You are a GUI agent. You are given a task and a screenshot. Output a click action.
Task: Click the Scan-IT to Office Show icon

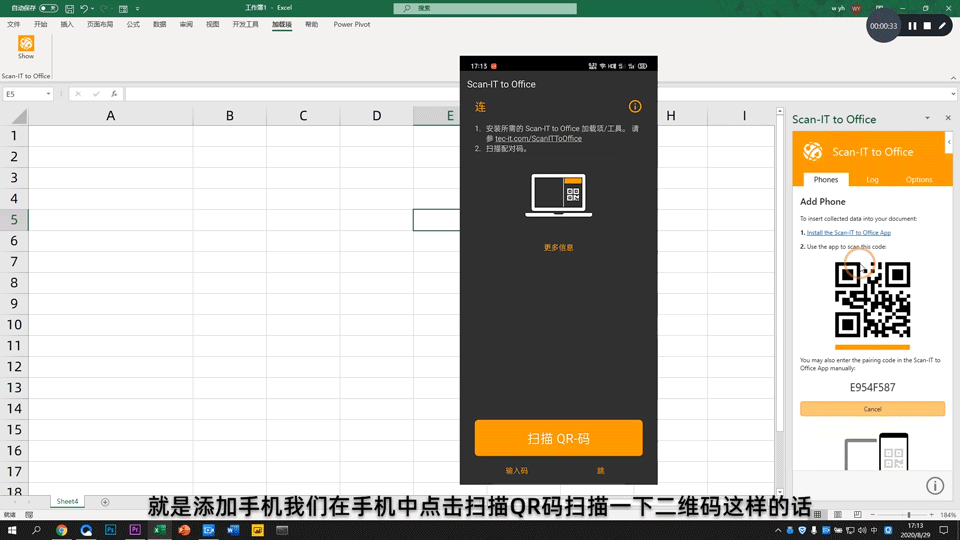click(x=26, y=47)
